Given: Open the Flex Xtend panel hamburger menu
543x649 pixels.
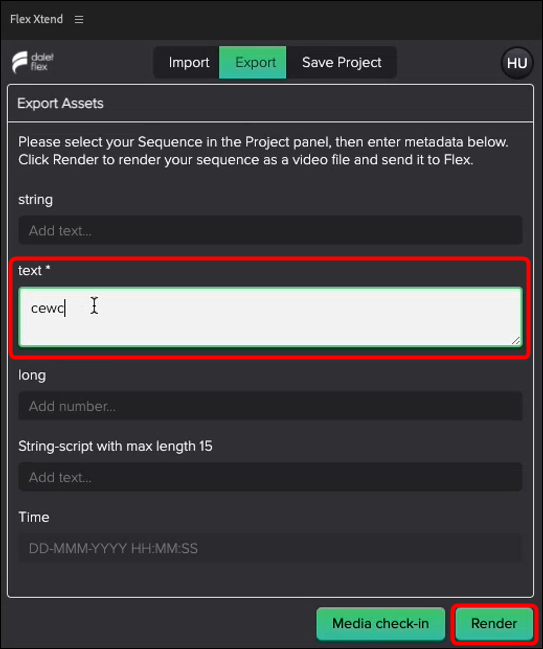Looking at the screenshot, I should click(79, 19).
